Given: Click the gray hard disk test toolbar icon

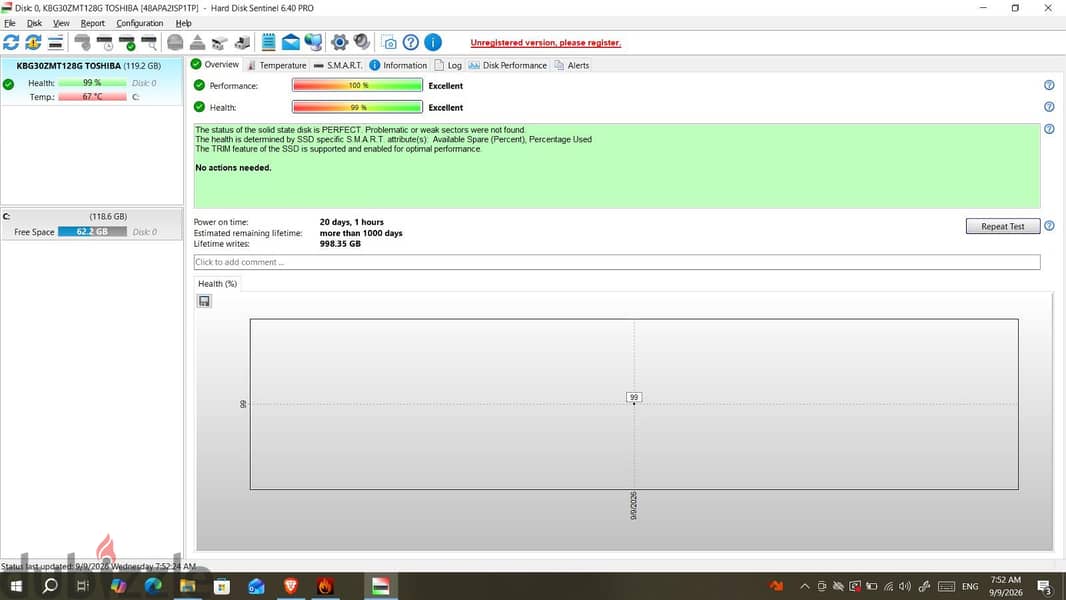Looking at the screenshot, I should click(82, 42).
